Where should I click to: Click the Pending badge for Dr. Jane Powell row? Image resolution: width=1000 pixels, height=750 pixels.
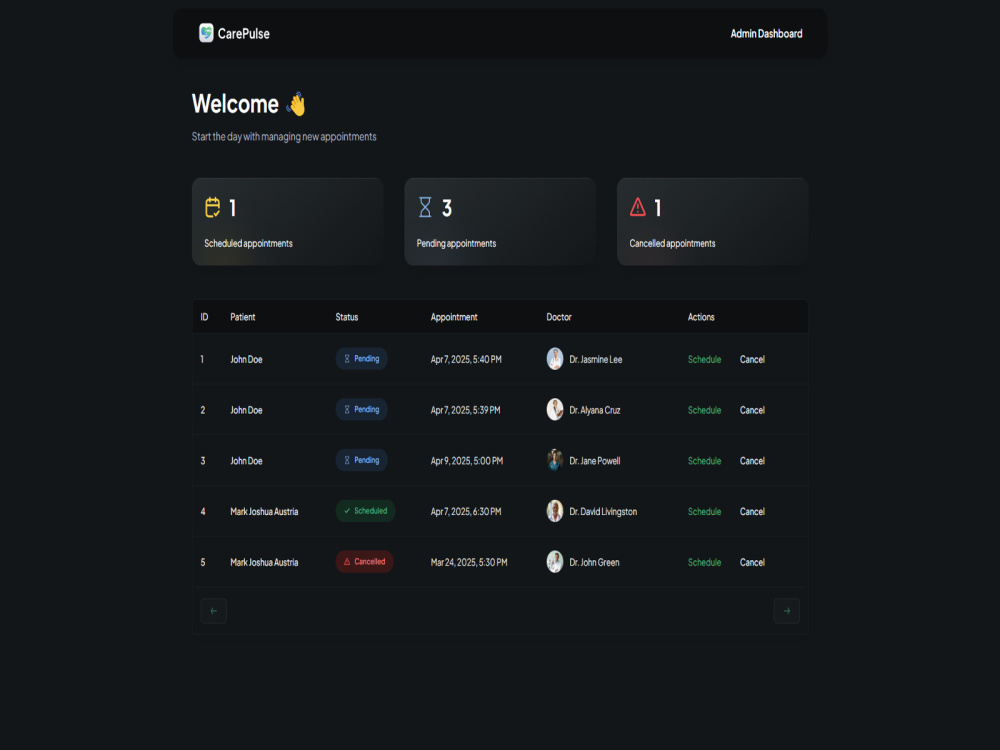click(362, 460)
